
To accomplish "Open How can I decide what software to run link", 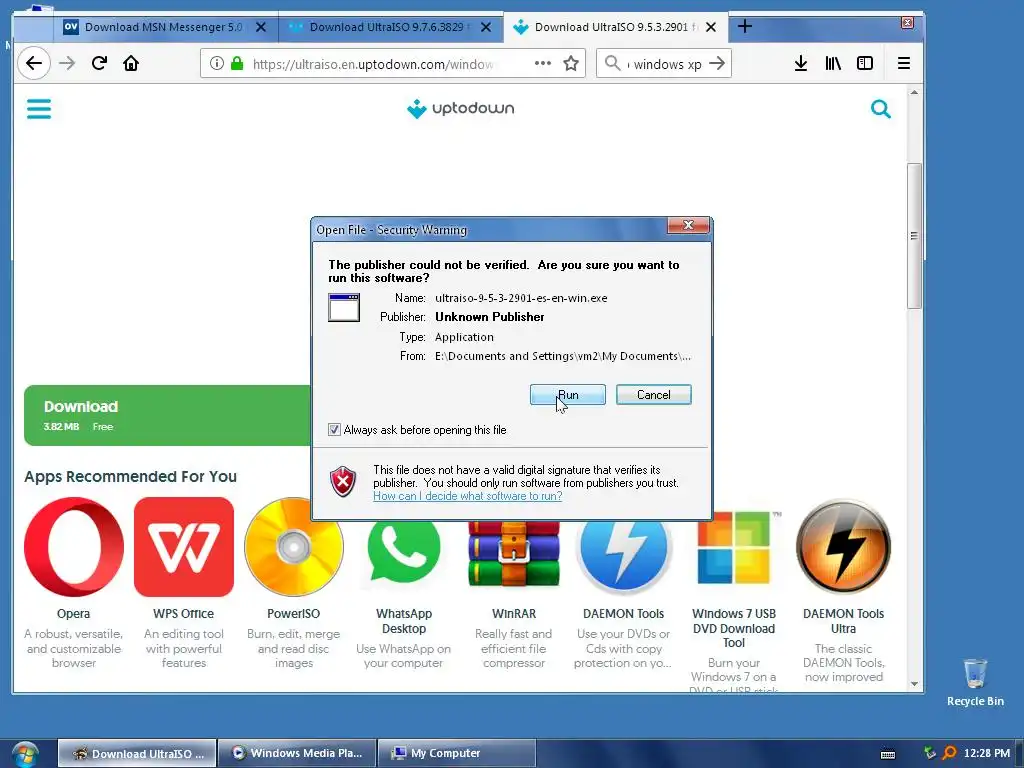I will [468, 496].
